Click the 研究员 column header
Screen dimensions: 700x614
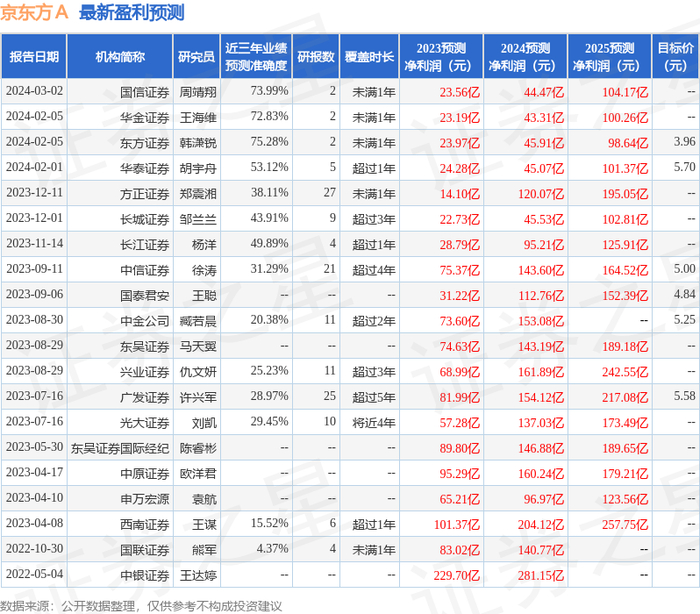pyautogui.click(x=196, y=57)
